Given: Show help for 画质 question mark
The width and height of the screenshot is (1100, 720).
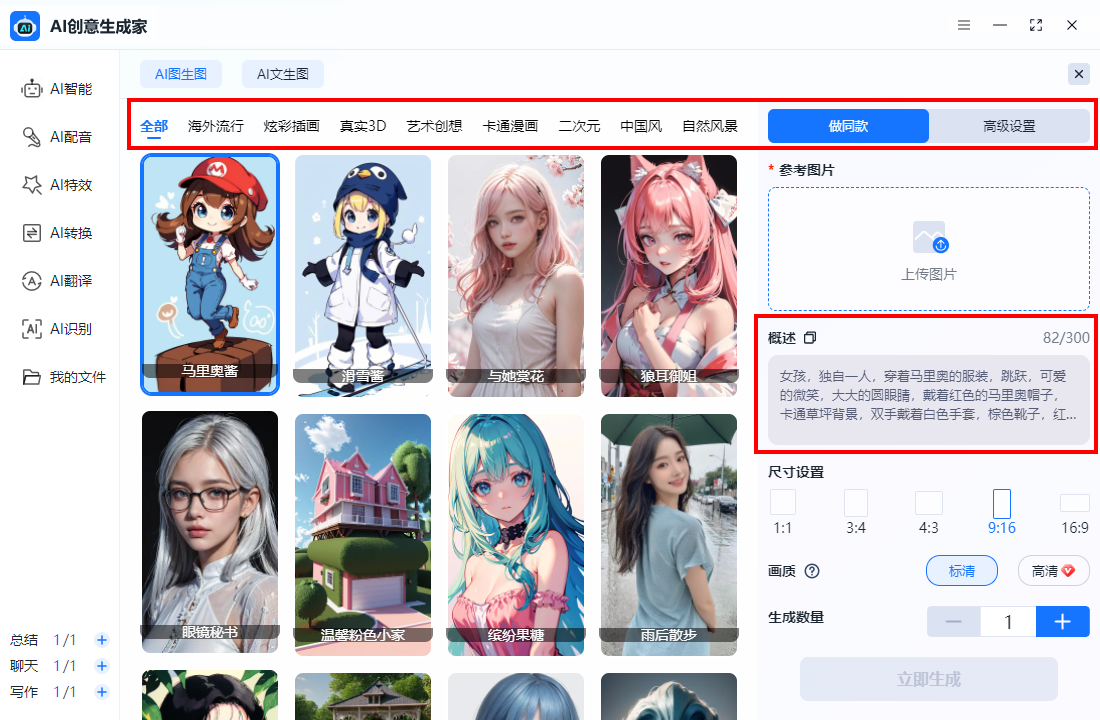Looking at the screenshot, I should tap(812, 571).
